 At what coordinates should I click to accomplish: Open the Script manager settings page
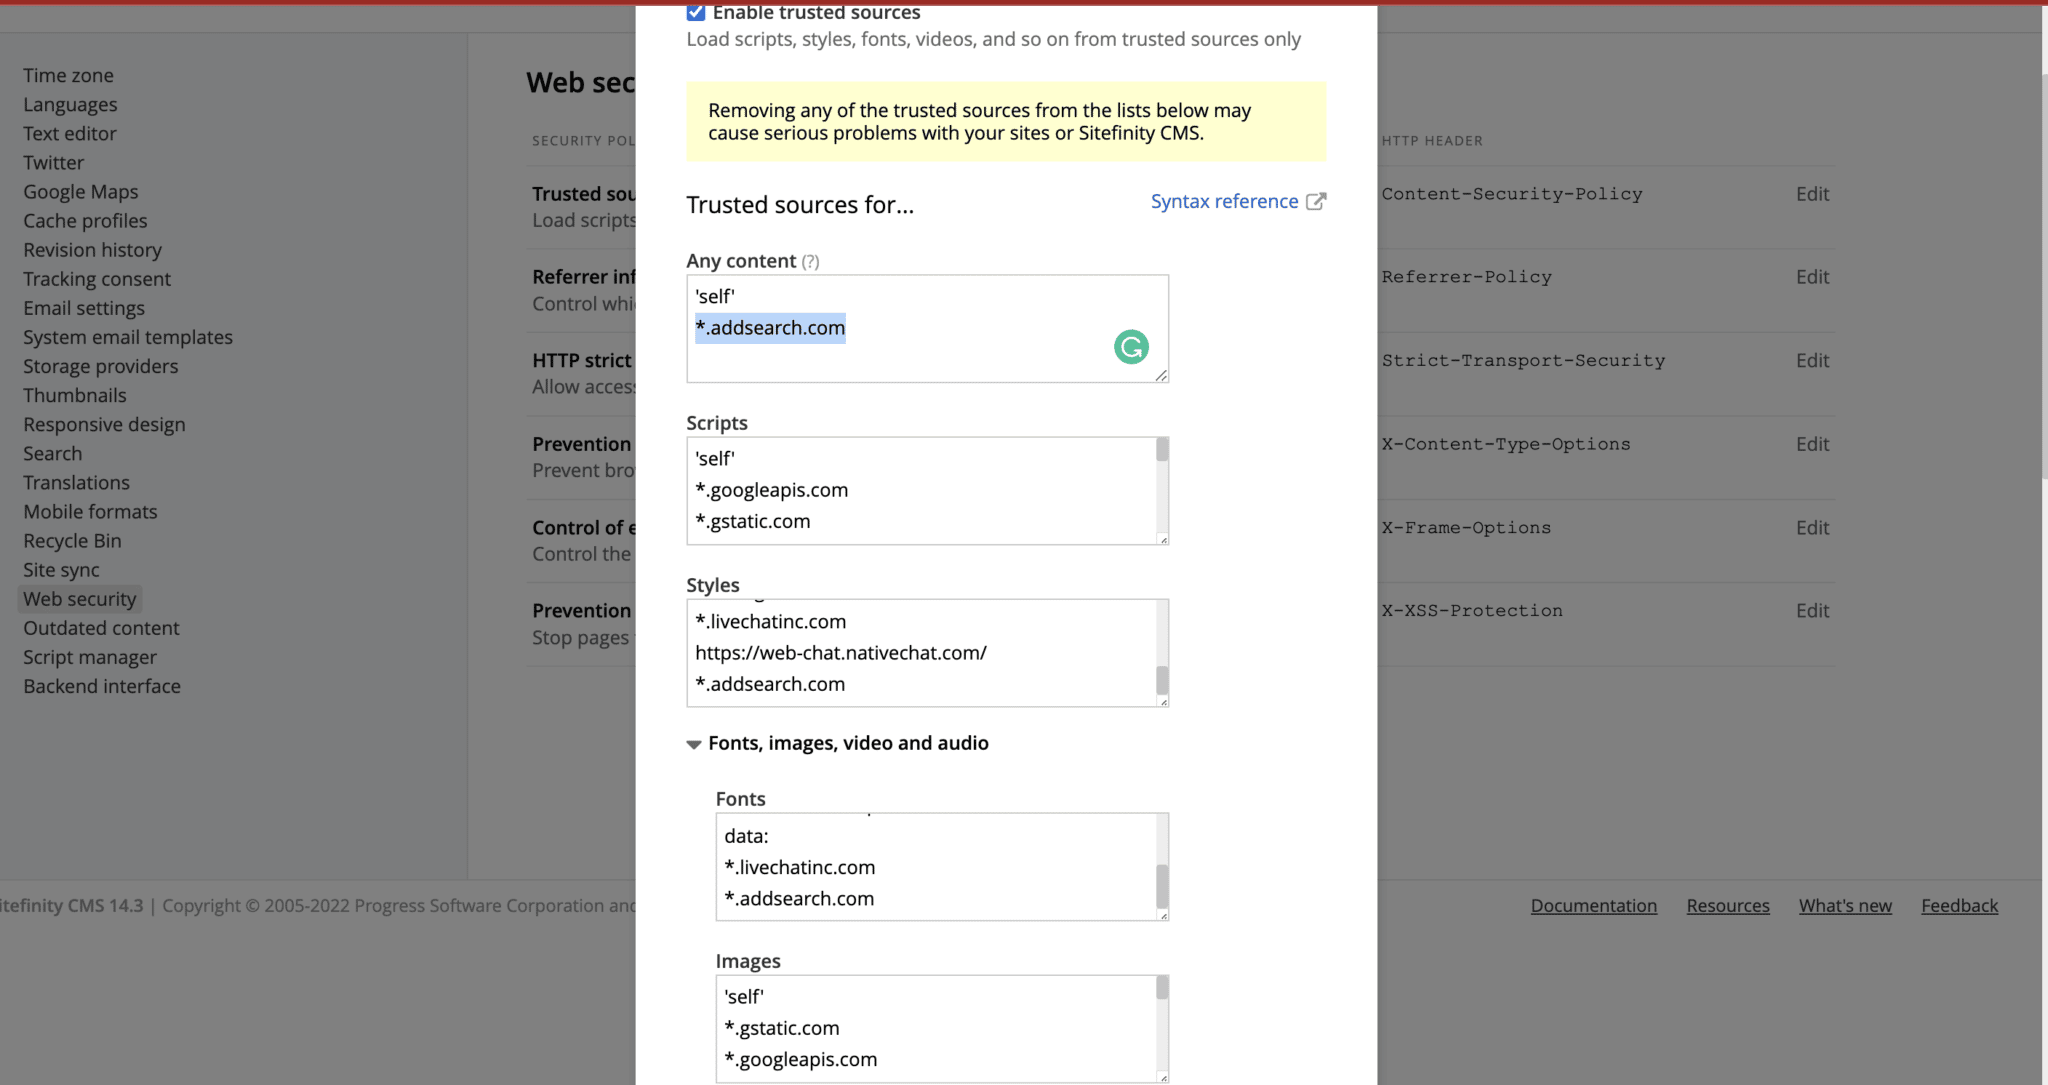(x=90, y=657)
